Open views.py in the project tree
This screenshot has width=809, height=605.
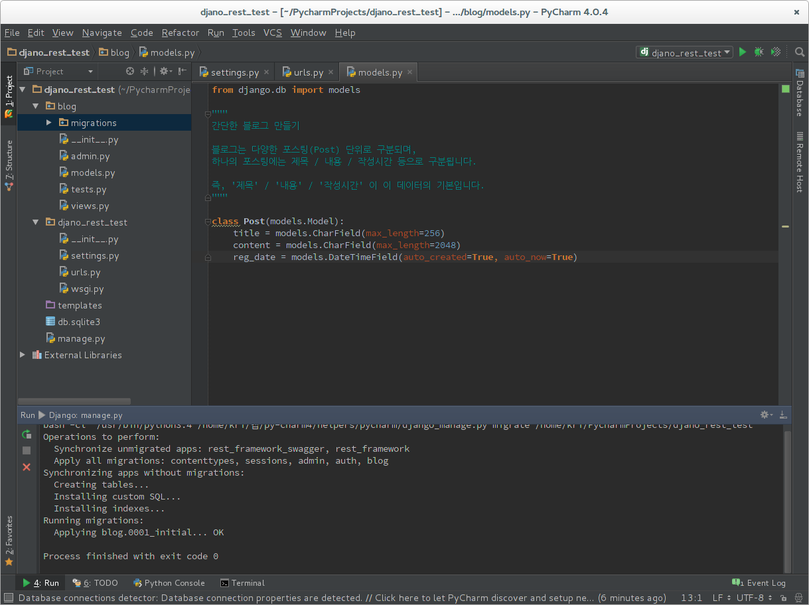point(84,206)
